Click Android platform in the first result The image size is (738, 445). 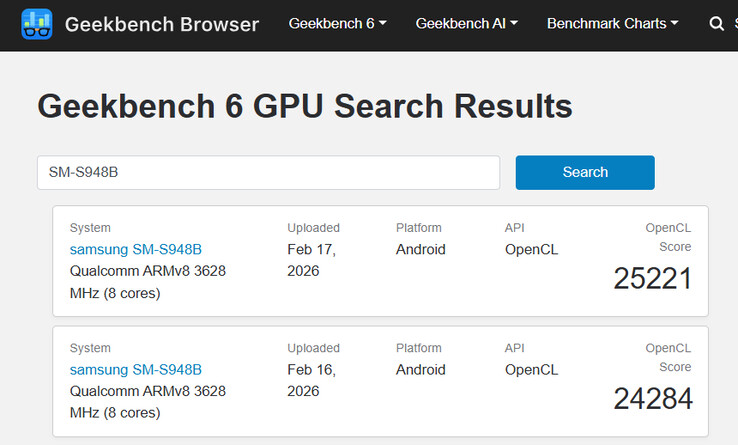pyautogui.click(x=421, y=249)
